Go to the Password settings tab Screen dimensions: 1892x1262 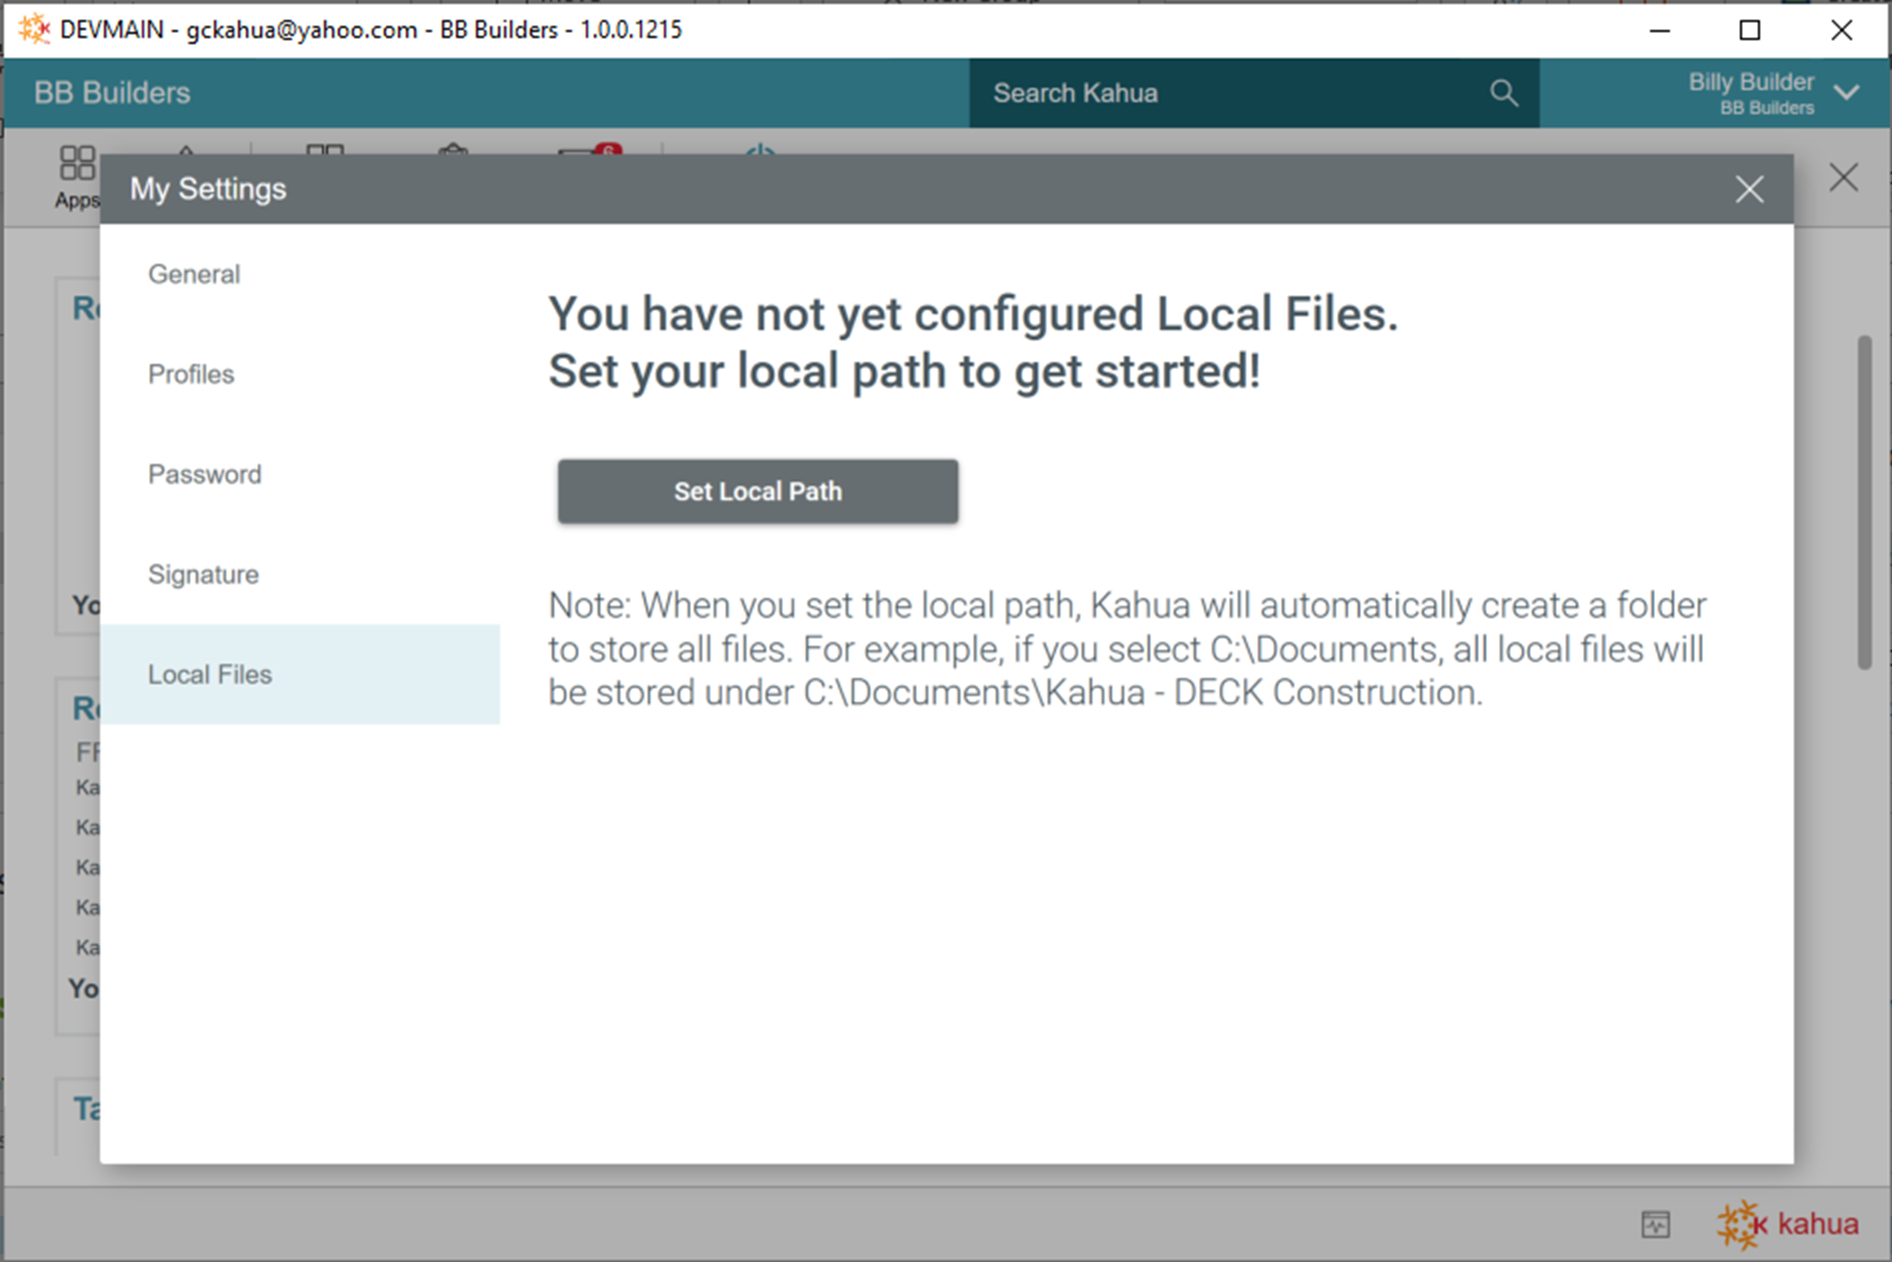[x=205, y=474]
